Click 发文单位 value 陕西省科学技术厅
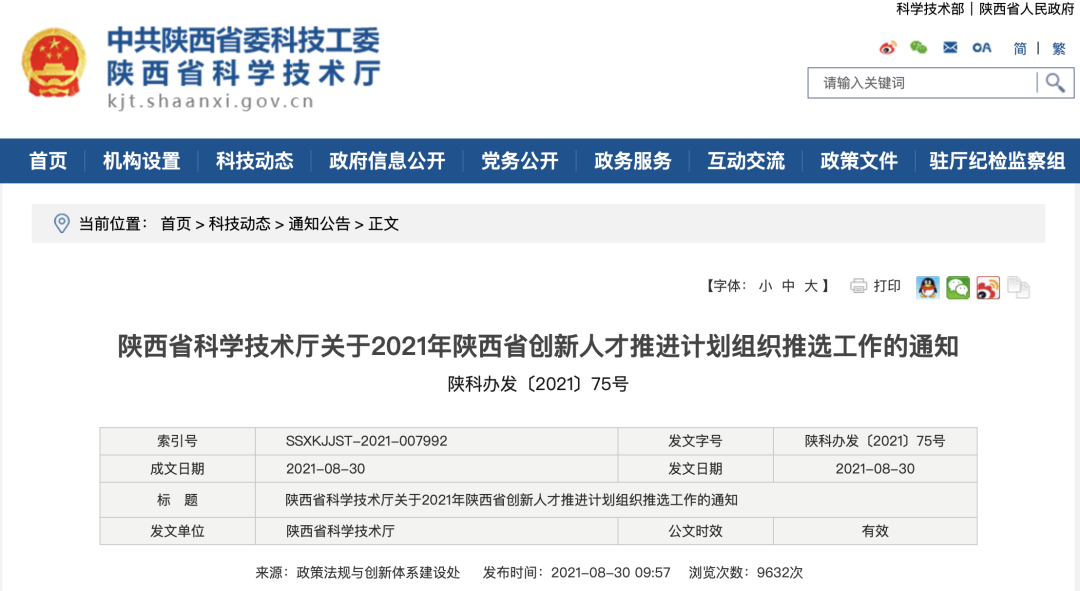1080x591 pixels. [340, 531]
